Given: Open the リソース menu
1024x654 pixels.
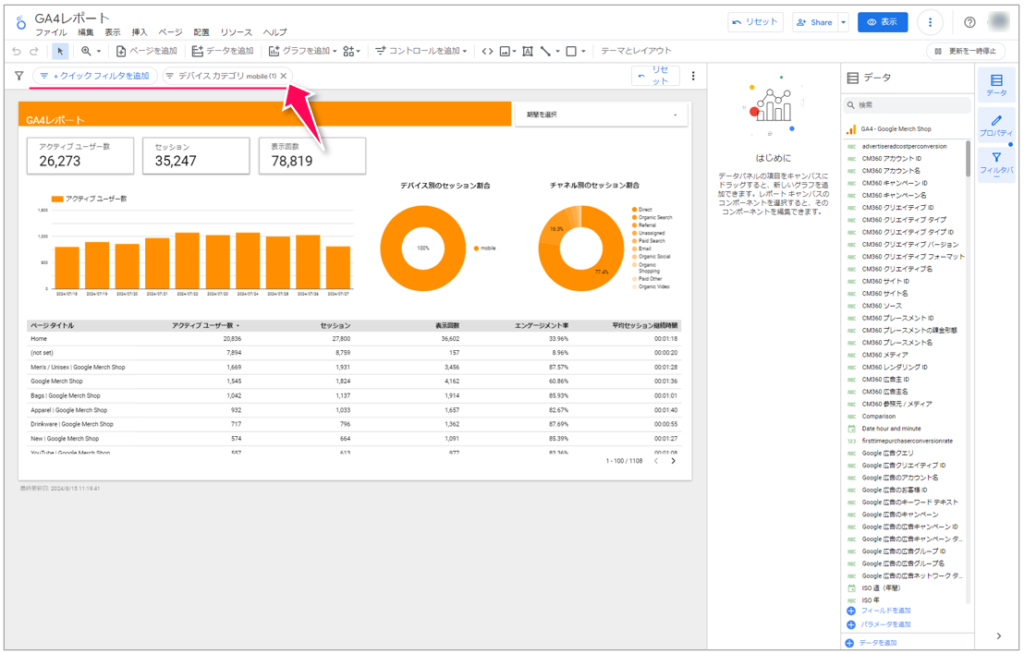Looking at the screenshot, I should 236,32.
